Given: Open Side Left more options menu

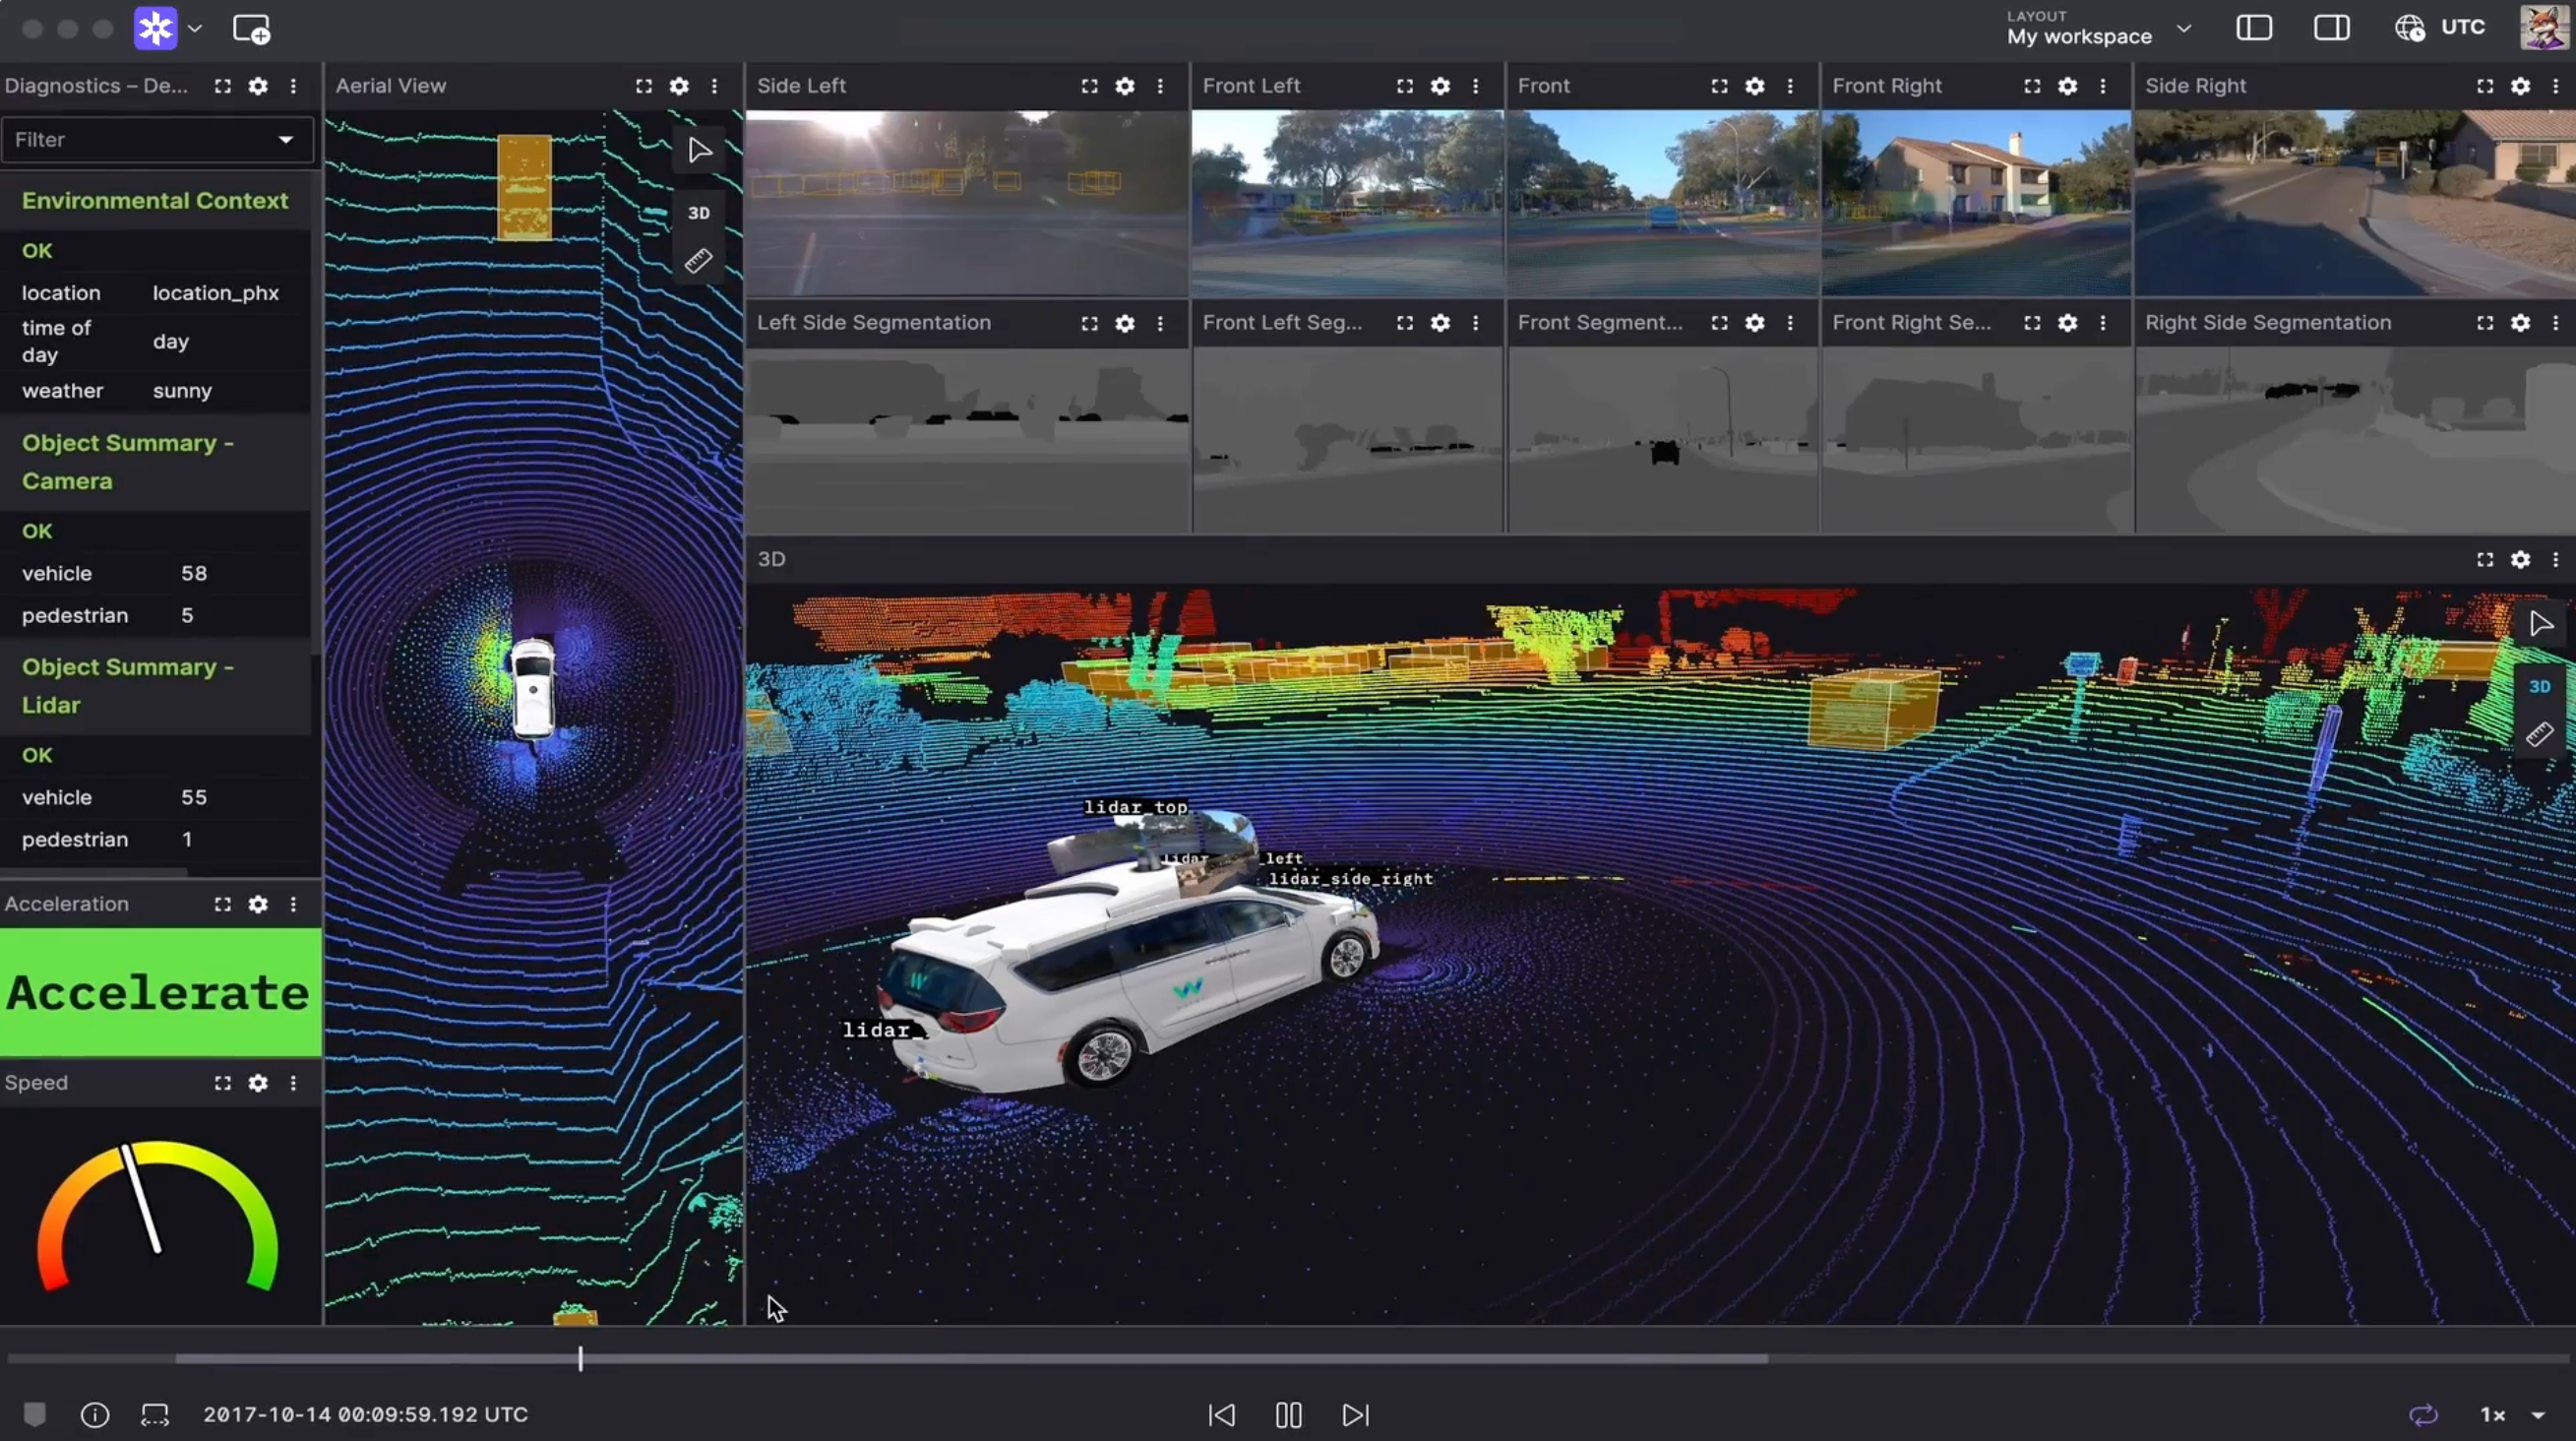Looking at the screenshot, I should tap(1160, 86).
